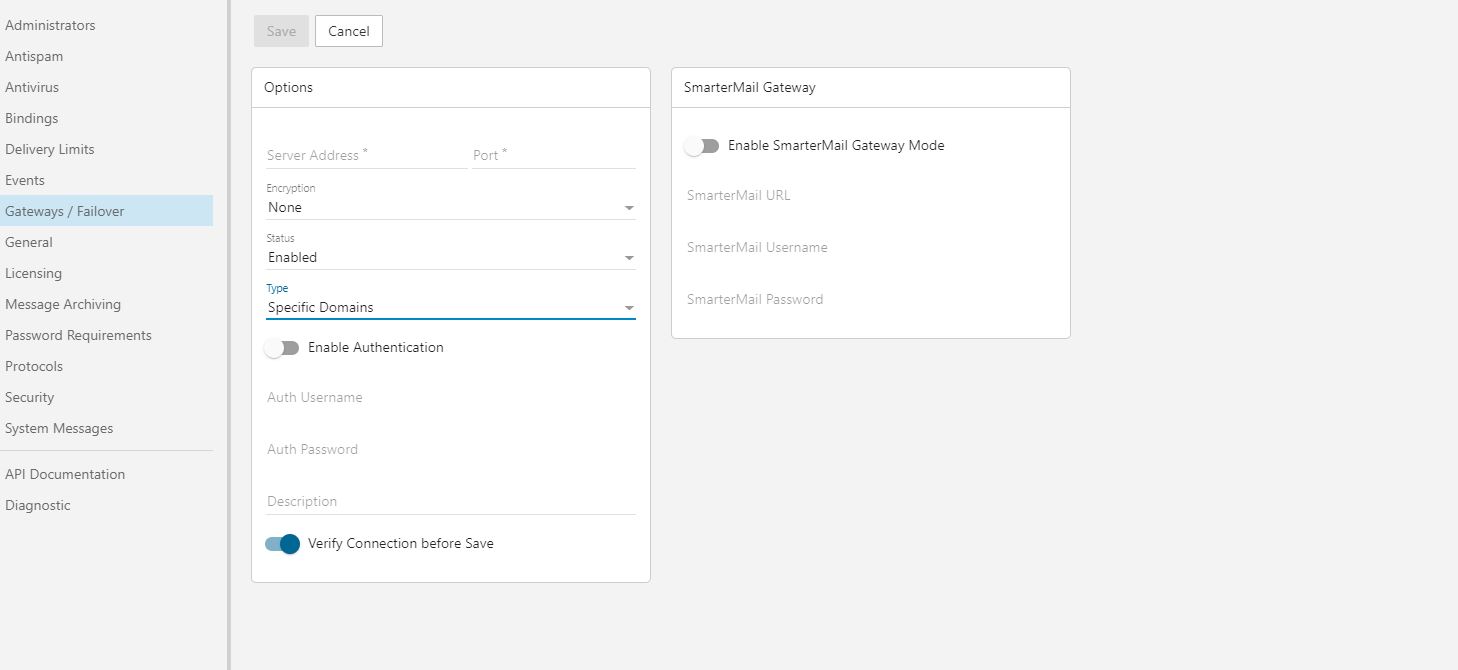Focus the Port input field
Viewport: 1458px width, 670px height.
(x=553, y=156)
